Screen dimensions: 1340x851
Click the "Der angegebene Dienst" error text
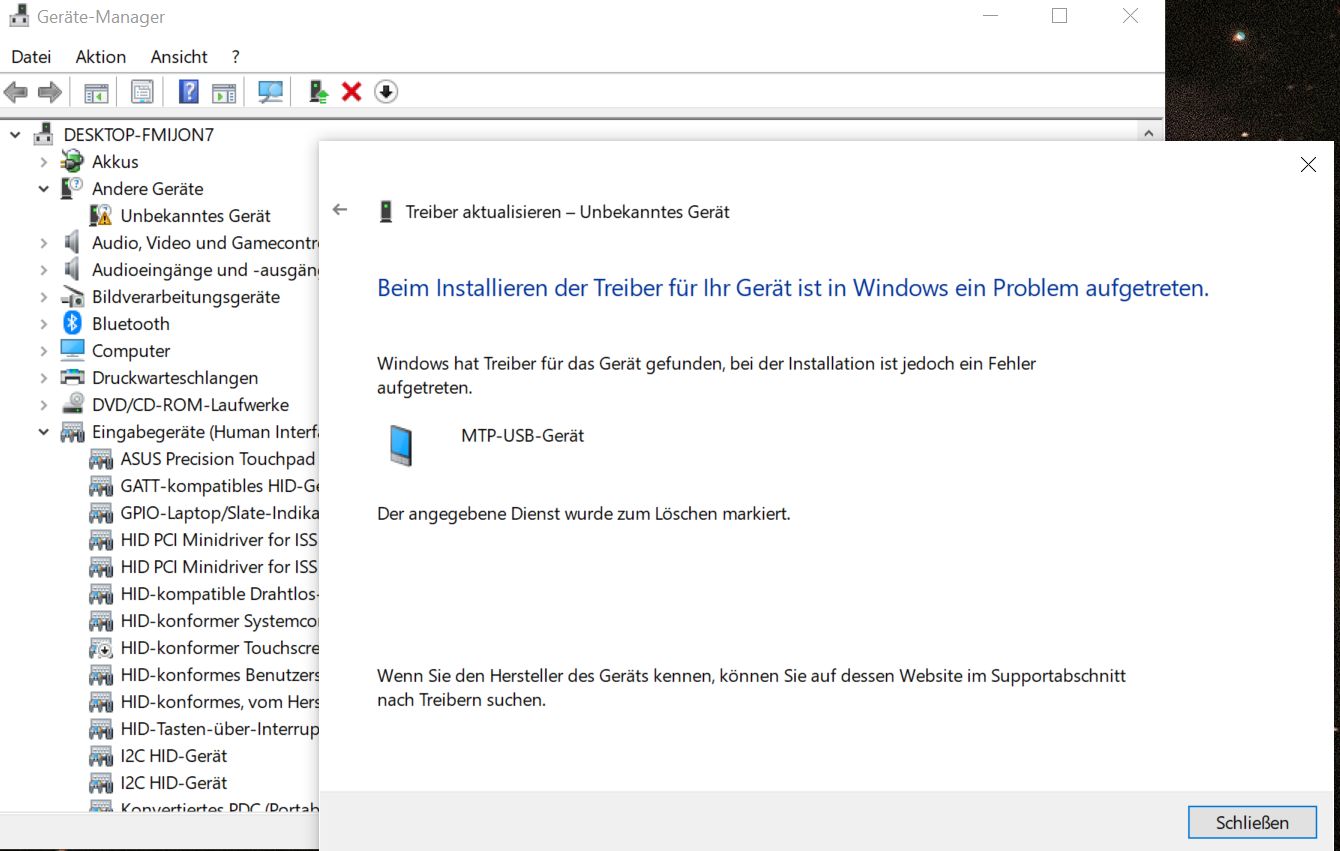(584, 514)
